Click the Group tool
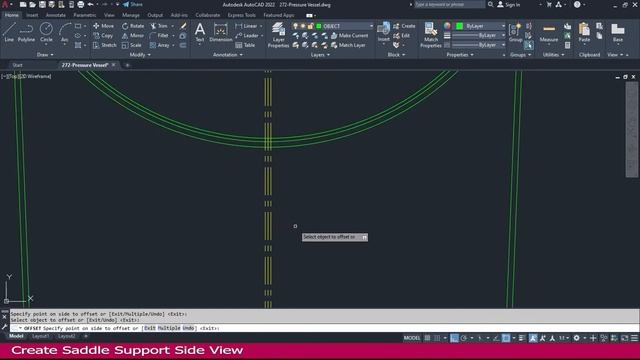 (516, 32)
